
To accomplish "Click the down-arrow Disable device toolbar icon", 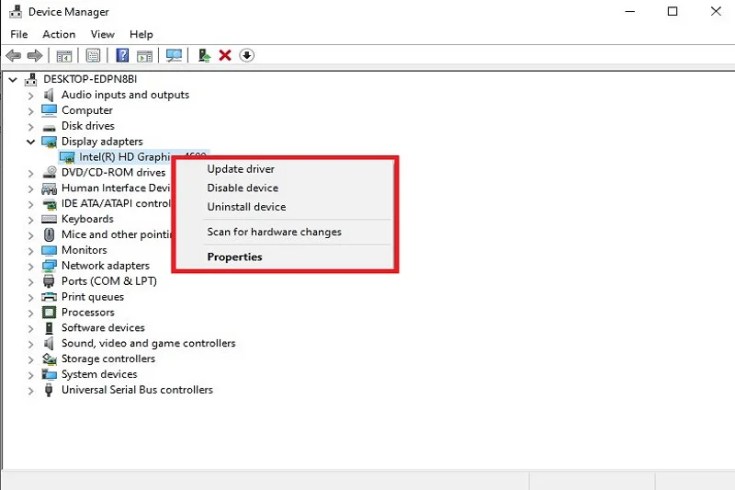I will coord(247,55).
